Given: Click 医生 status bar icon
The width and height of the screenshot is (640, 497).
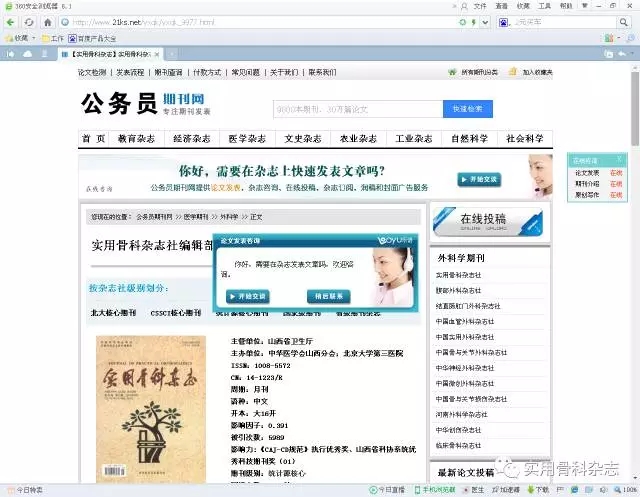Looking at the screenshot, I should (x=473, y=490).
